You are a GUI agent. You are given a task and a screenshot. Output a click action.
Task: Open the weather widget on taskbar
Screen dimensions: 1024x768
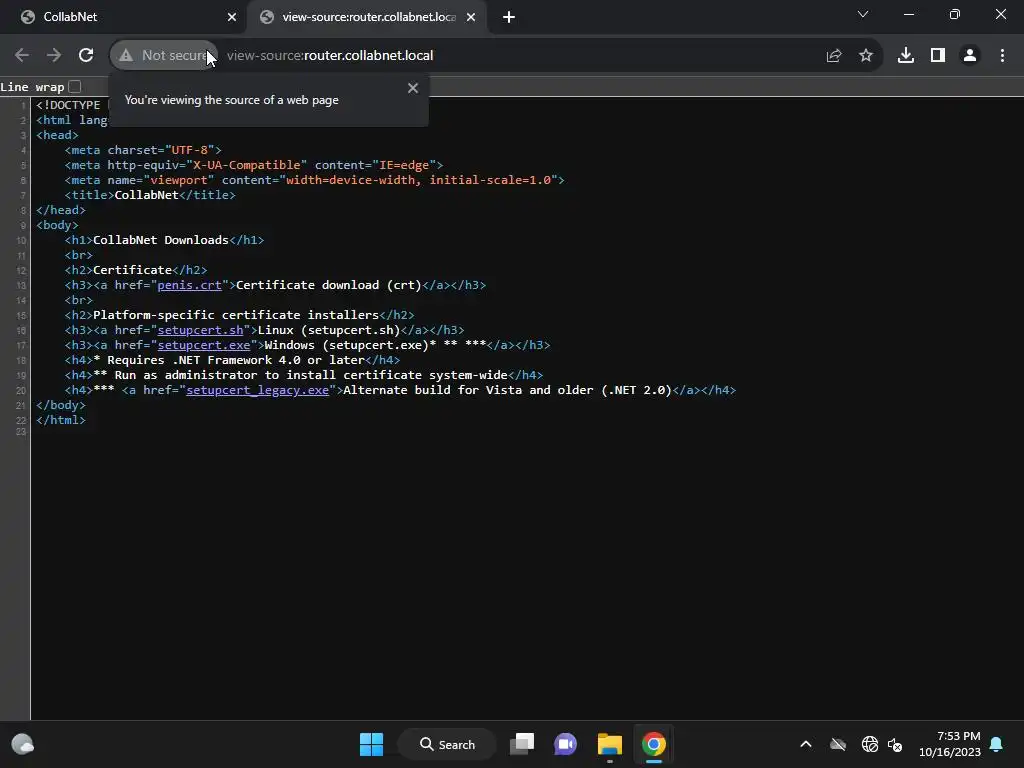(x=23, y=744)
